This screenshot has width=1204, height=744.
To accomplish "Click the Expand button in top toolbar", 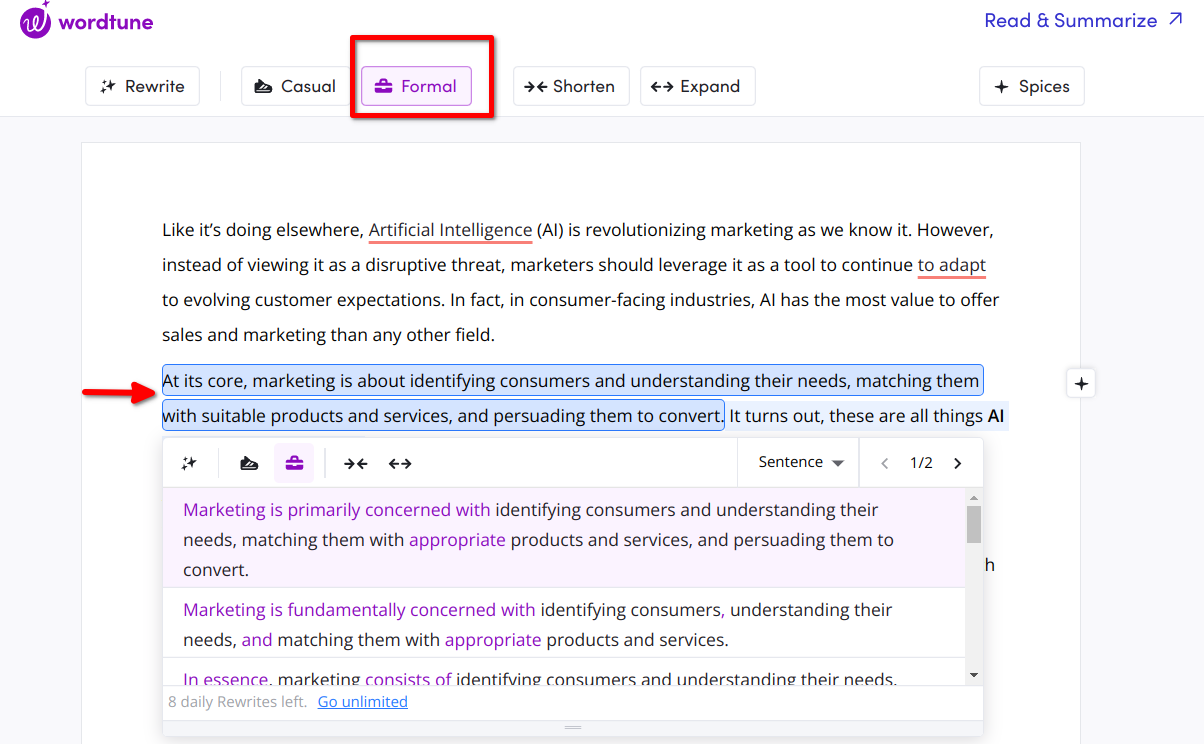I will (x=697, y=86).
